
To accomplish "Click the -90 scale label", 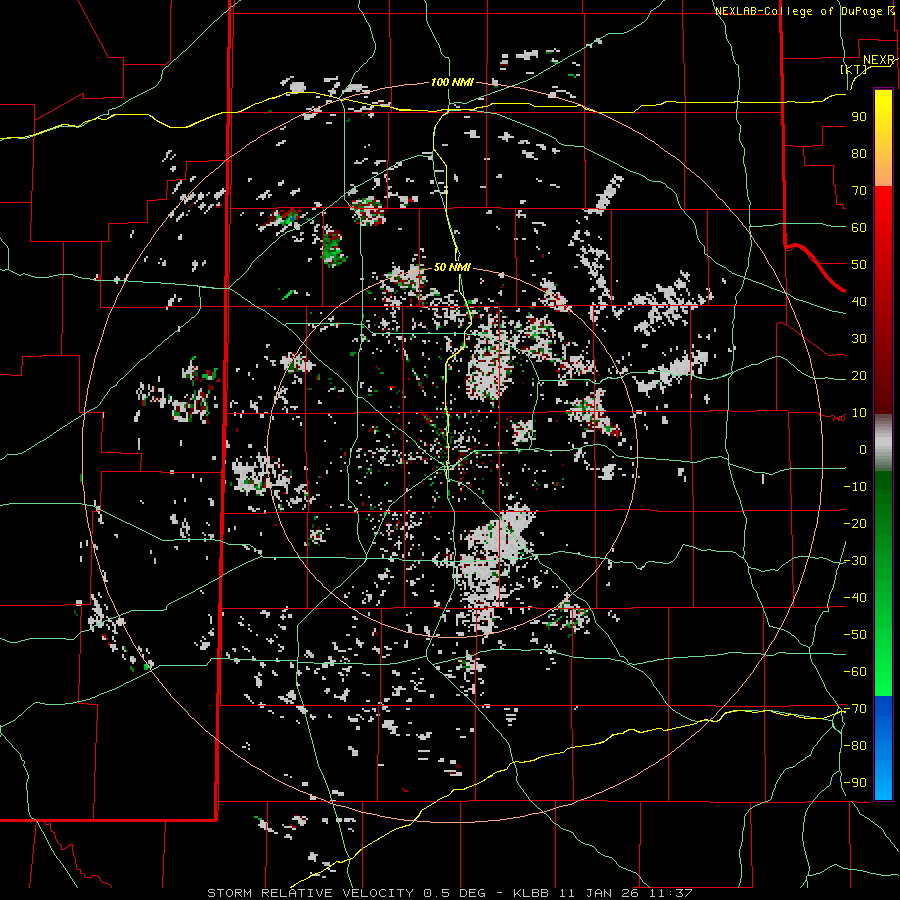I will pos(855,783).
